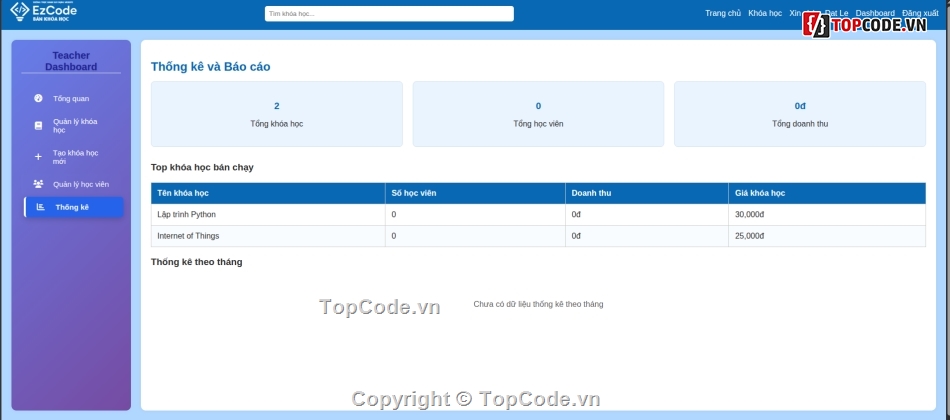The image size is (950, 420).
Task: Click the plus icon for Tạo khóa học mới
Action: tap(38, 157)
